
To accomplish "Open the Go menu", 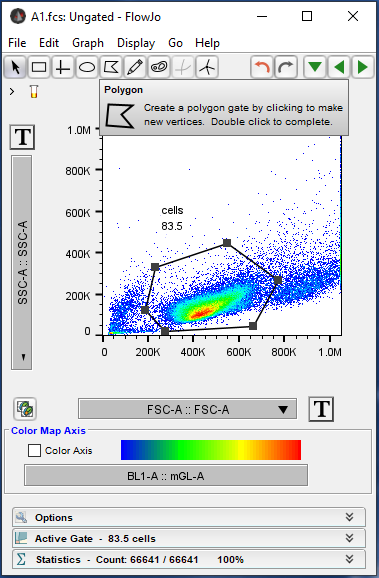I will pyautogui.click(x=175, y=43).
